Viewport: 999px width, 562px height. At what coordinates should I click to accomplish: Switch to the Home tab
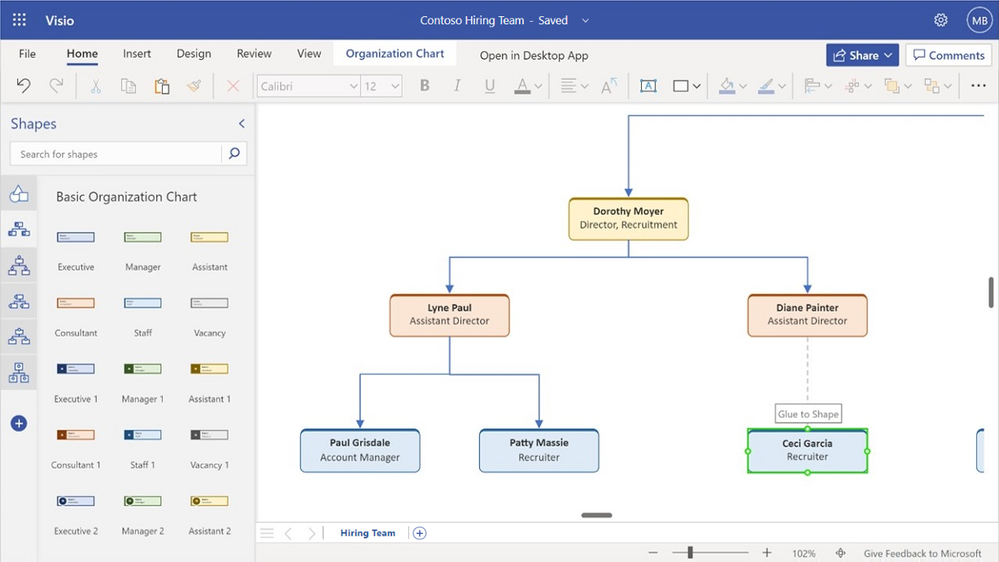click(82, 54)
